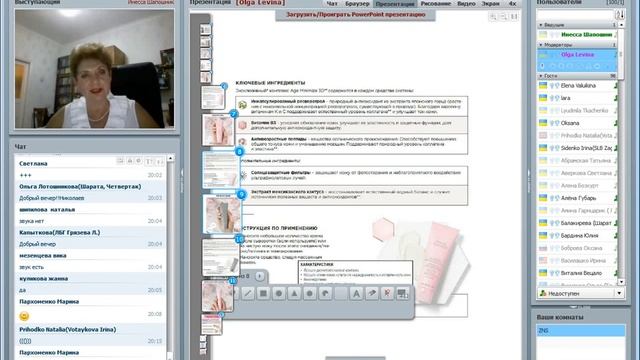Viewport: 640px width, 360px height.
Task: Toggle the microphone icon for Elena Vakulina
Action: click(552, 86)
